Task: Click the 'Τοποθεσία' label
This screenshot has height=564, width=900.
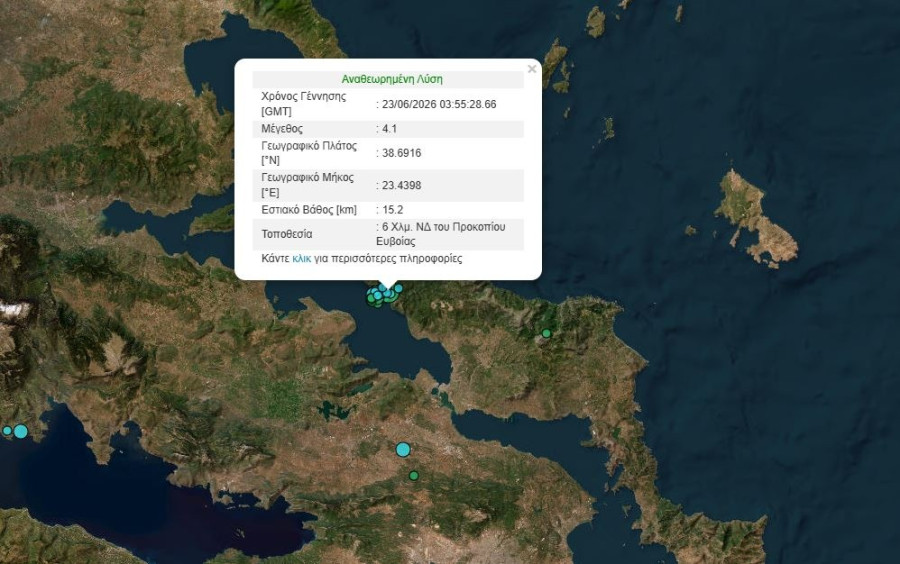Action: pos(287,234)
